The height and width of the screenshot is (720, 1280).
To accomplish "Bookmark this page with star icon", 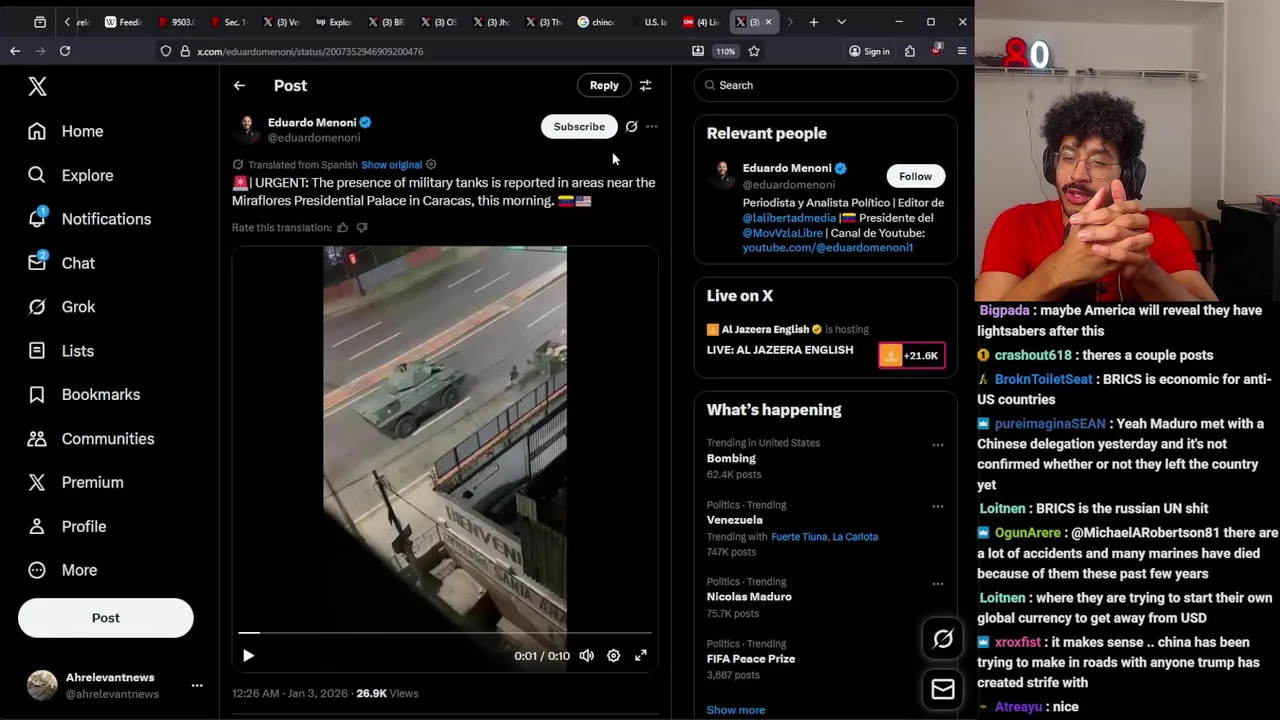I will tap(754, 51).
